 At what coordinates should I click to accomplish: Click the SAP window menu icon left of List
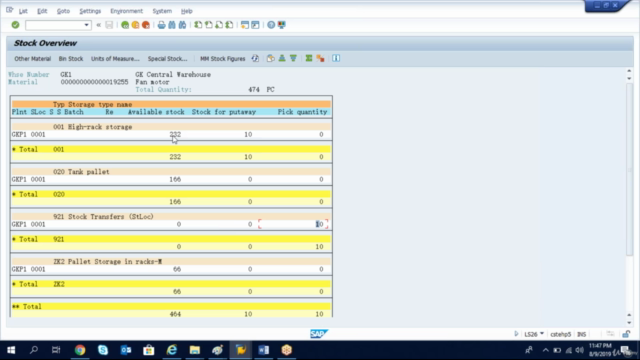tap(10, 10)
